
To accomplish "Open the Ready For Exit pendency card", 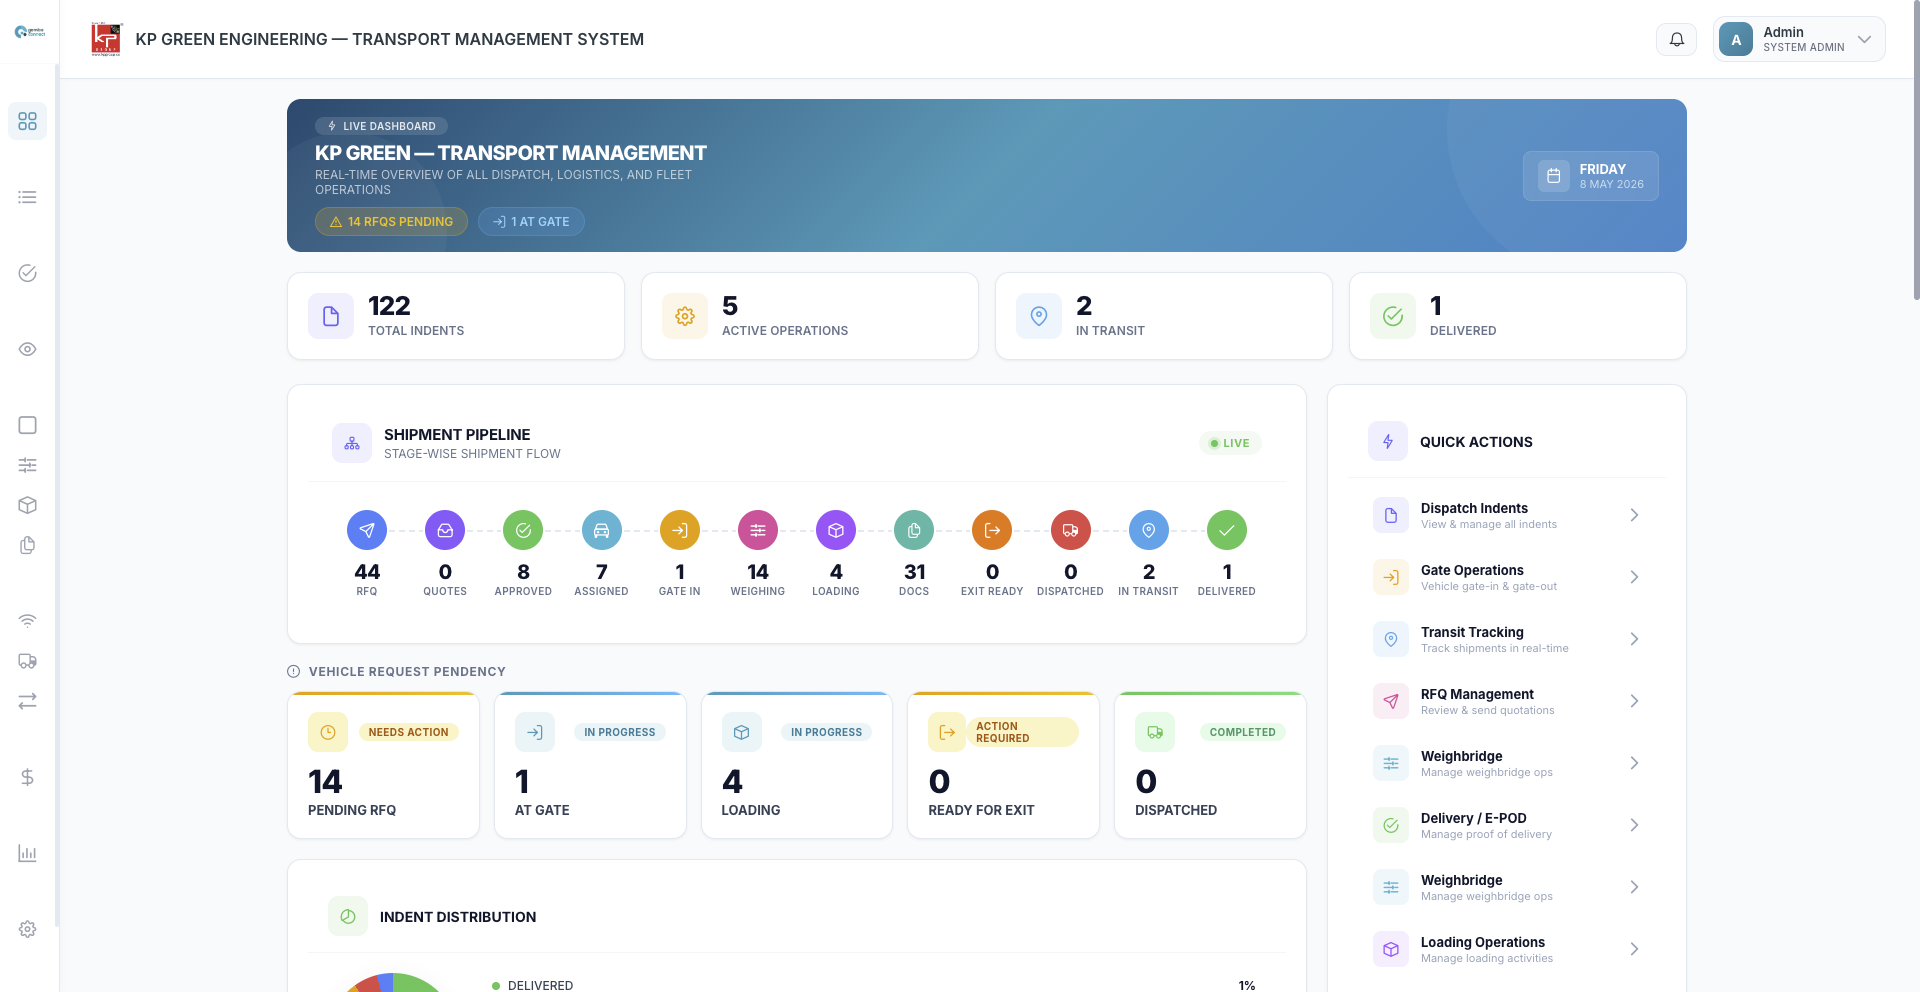I will click(x=1003, y=765).
